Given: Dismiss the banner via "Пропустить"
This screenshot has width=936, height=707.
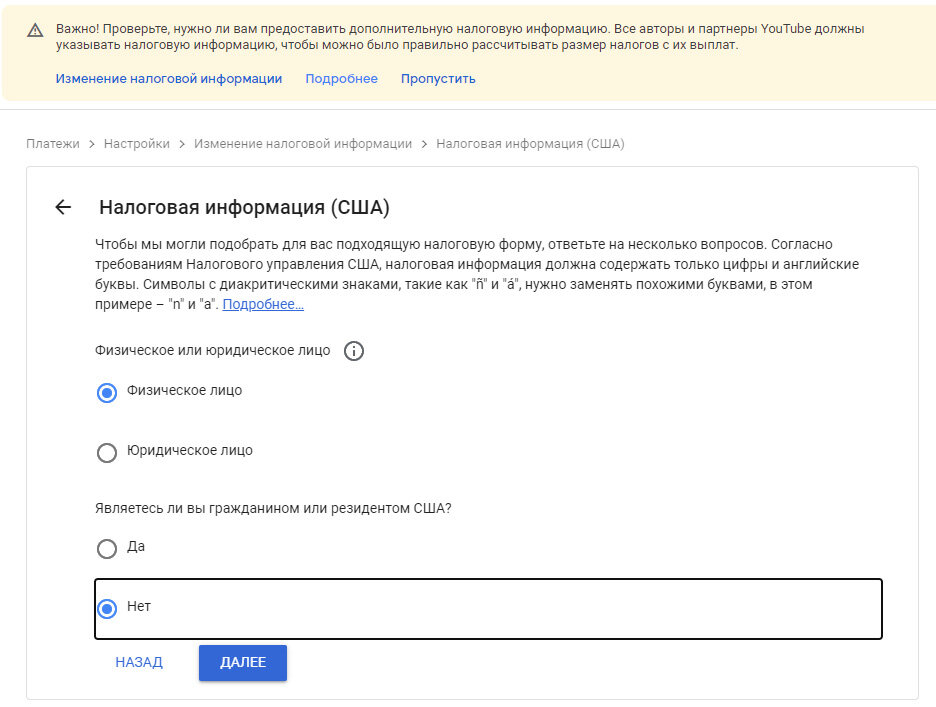Looking at the screenshot, I should (x=437, y=78).
